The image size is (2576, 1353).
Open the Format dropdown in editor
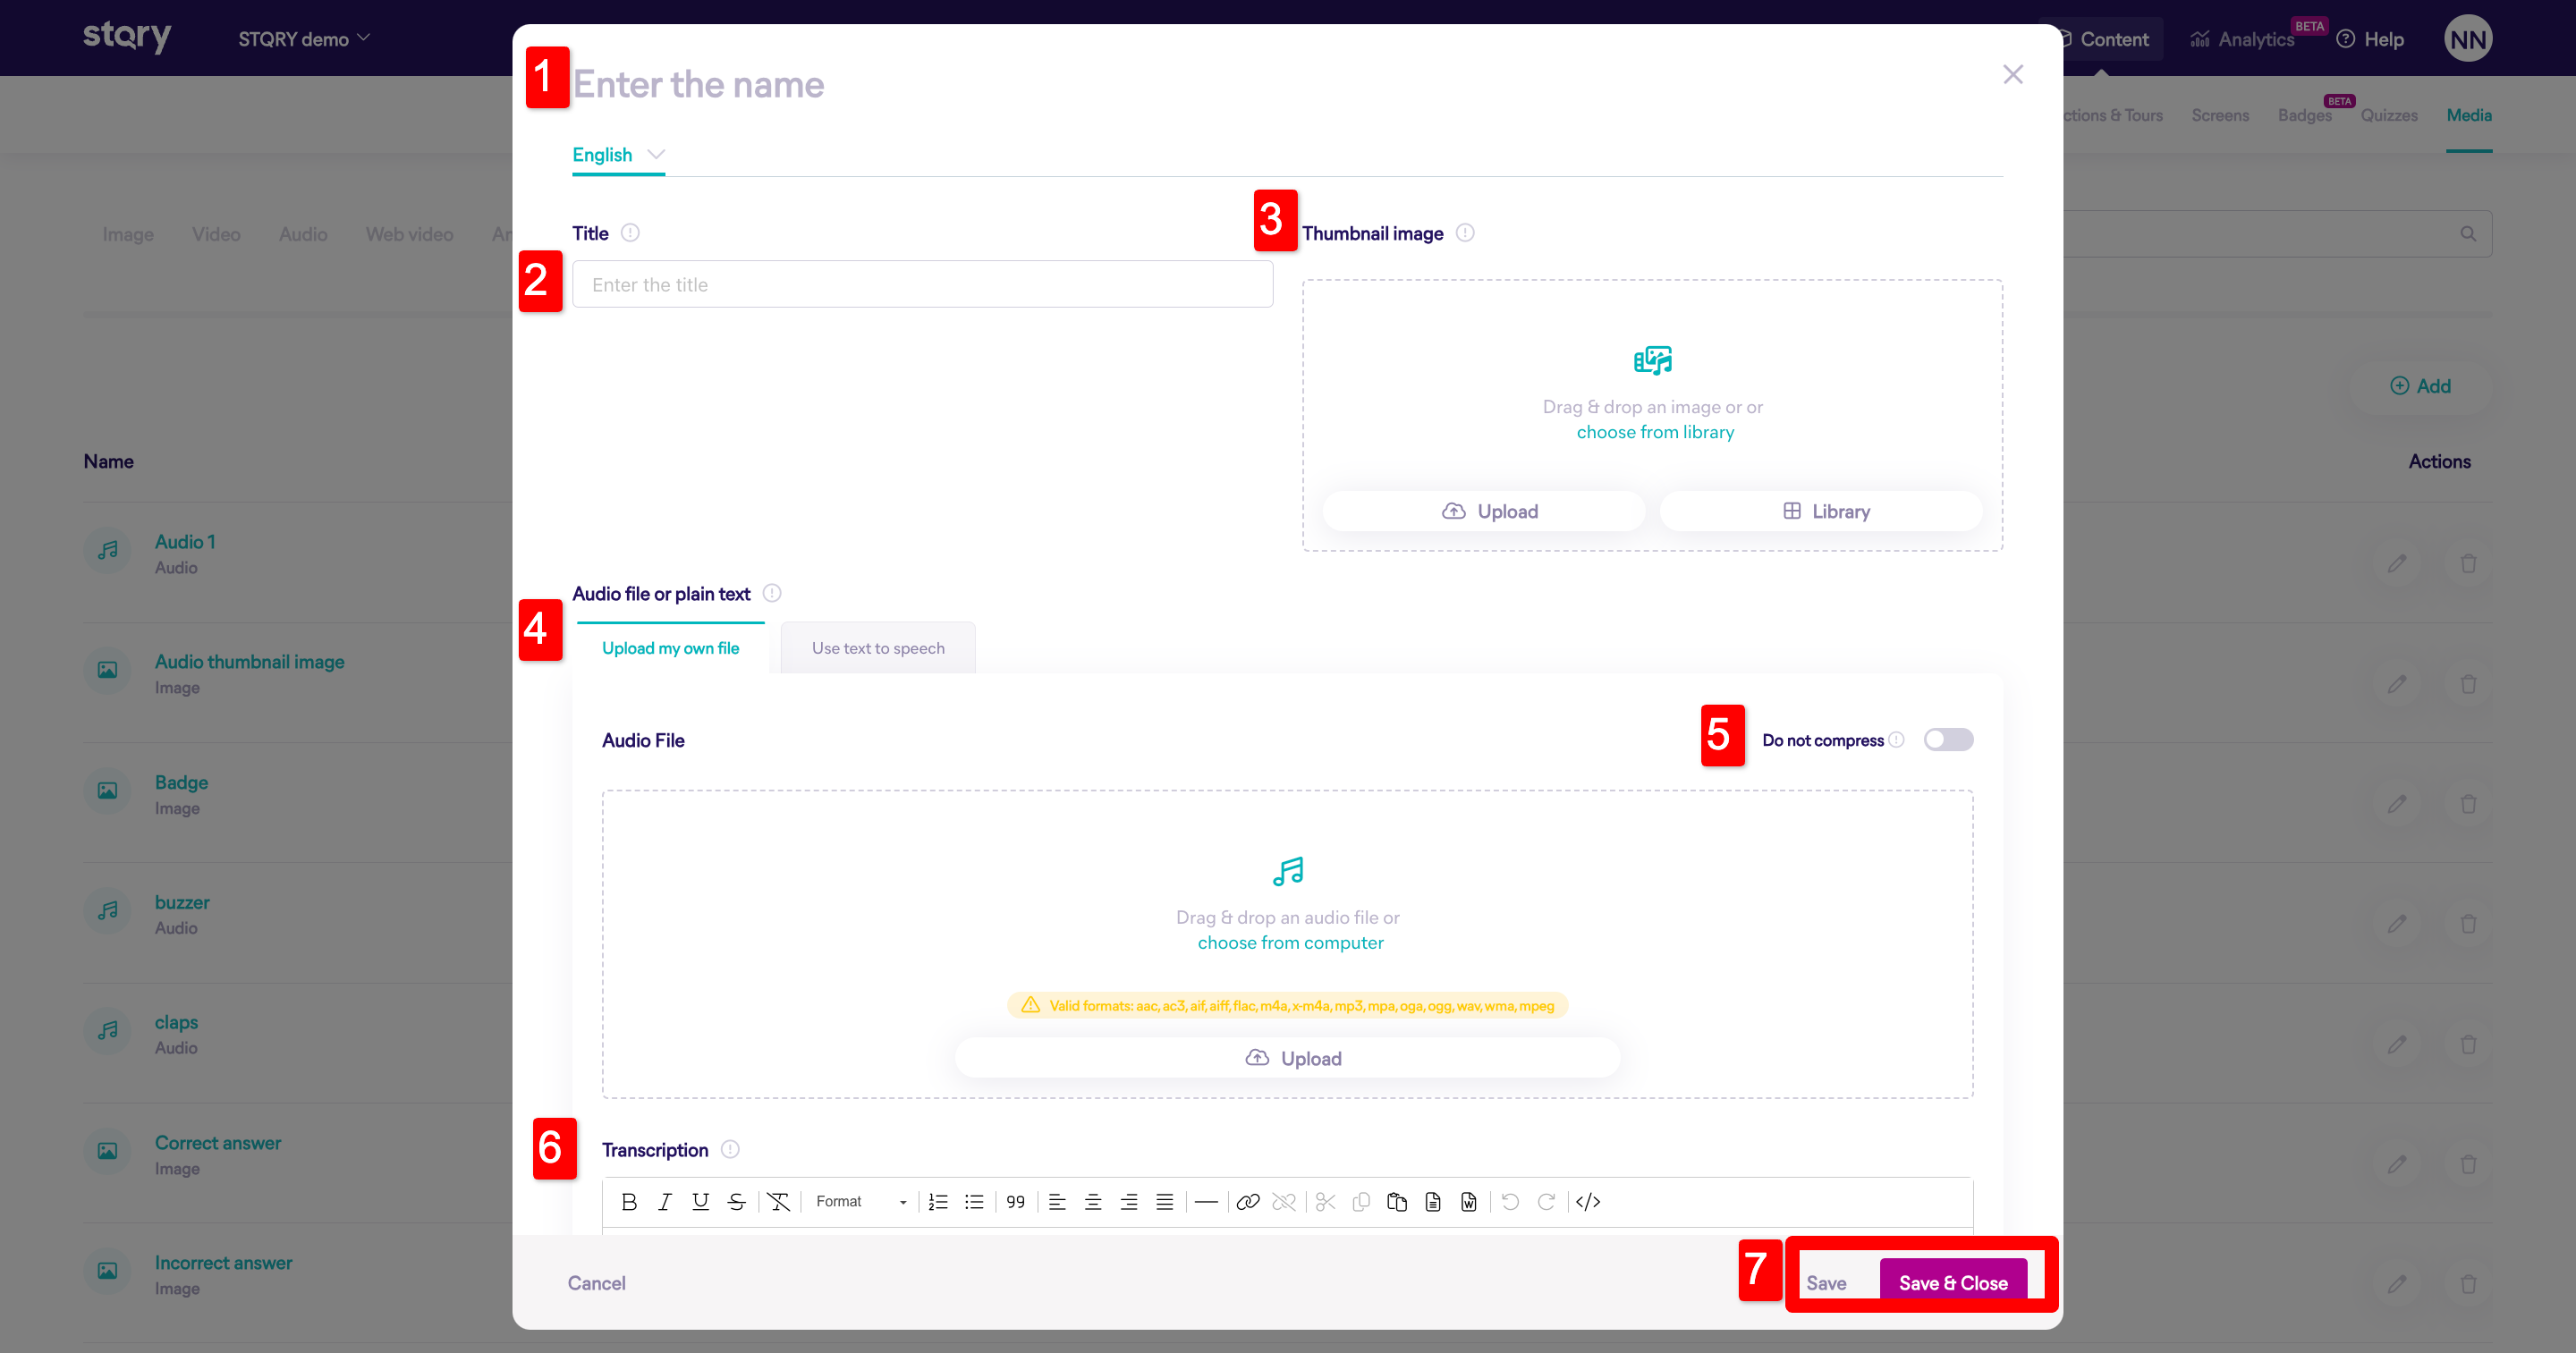tap(860, 1202)
